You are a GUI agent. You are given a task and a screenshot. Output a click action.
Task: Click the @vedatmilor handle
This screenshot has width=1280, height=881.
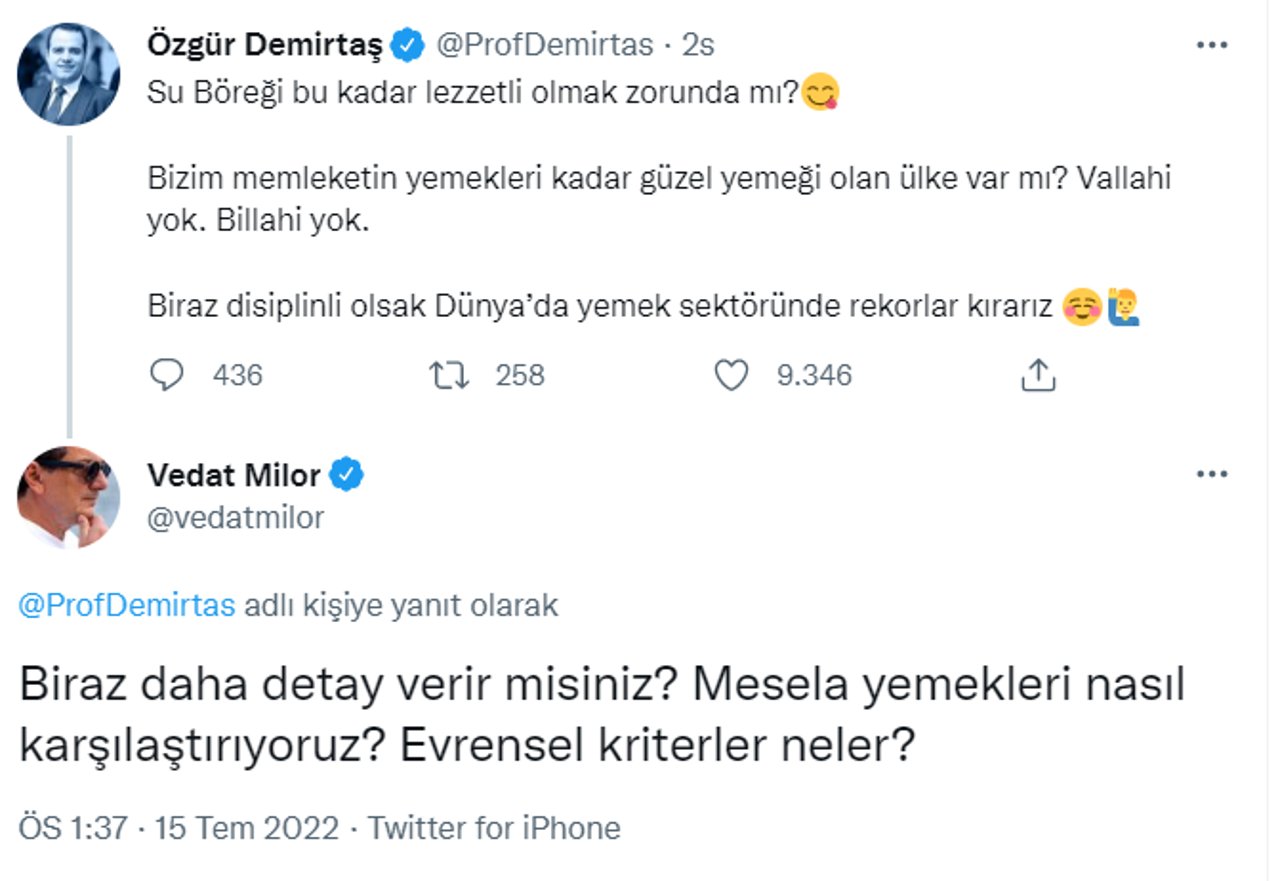[x=236, y=517]
